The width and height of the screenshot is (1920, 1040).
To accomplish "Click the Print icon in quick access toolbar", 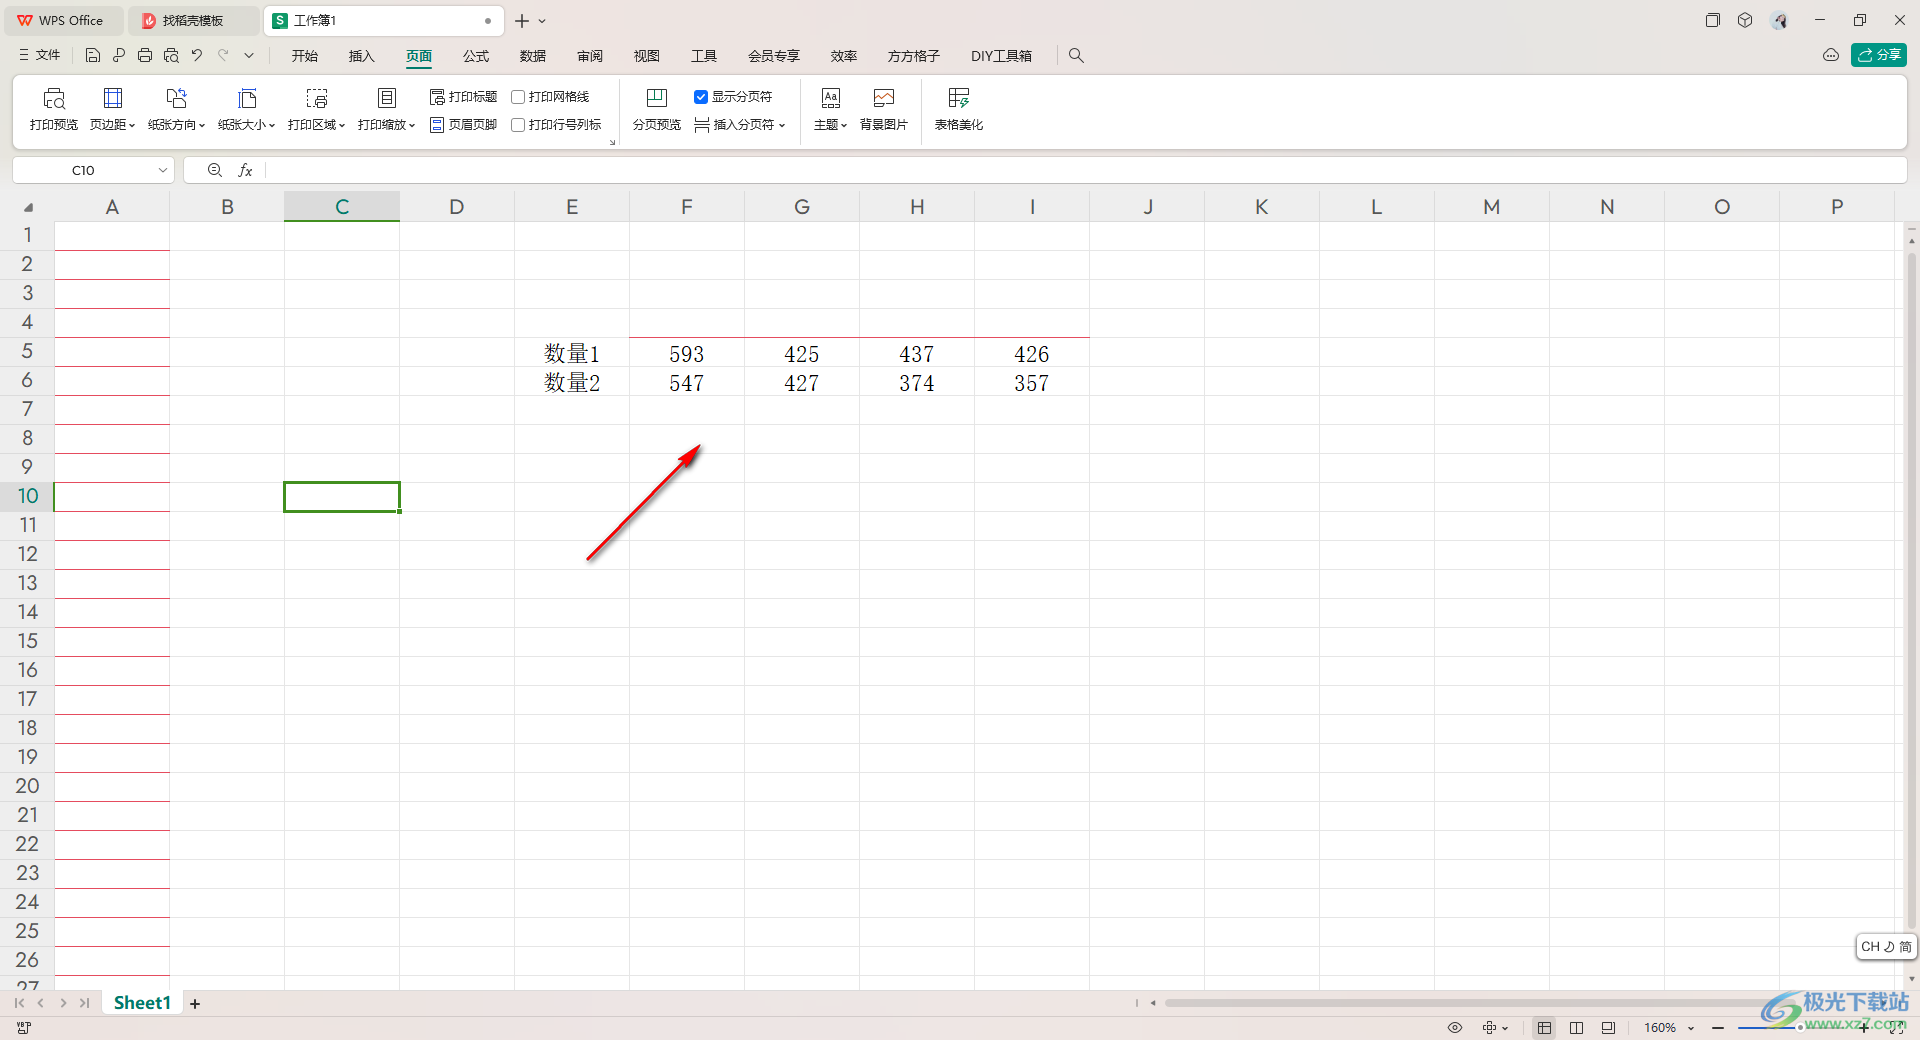I will 145,55.
